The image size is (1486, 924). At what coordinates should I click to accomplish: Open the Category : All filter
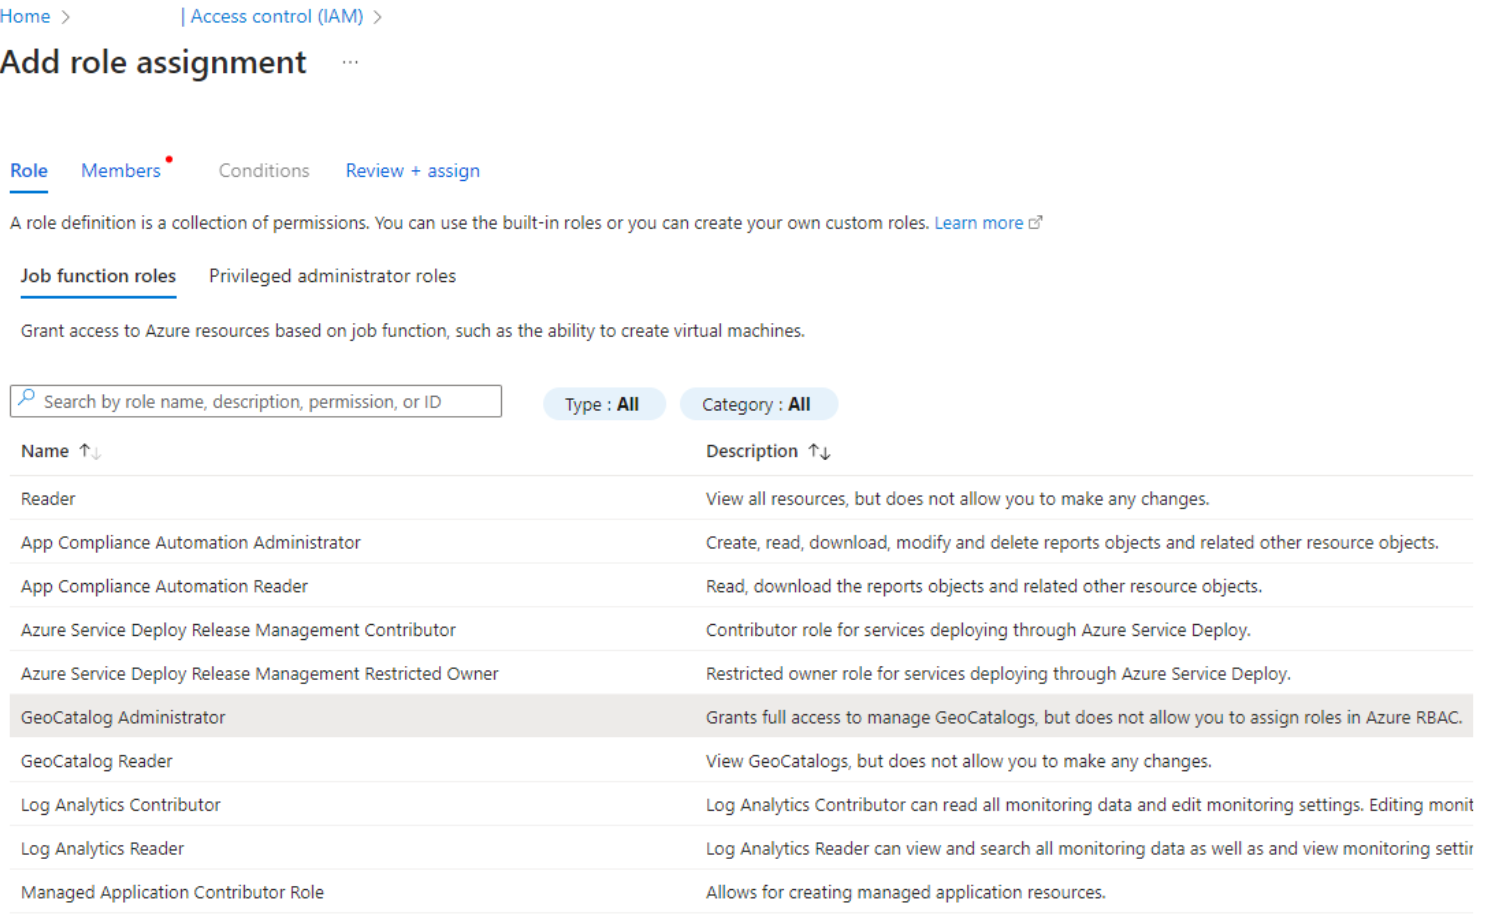tap(758, 404)
